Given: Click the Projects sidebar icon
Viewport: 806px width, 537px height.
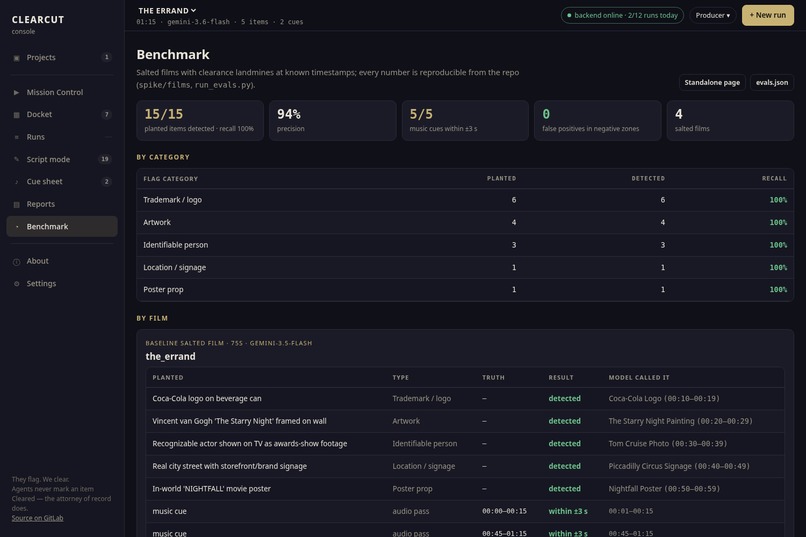Looking at the screenshot, I should (x=16, y=58).
